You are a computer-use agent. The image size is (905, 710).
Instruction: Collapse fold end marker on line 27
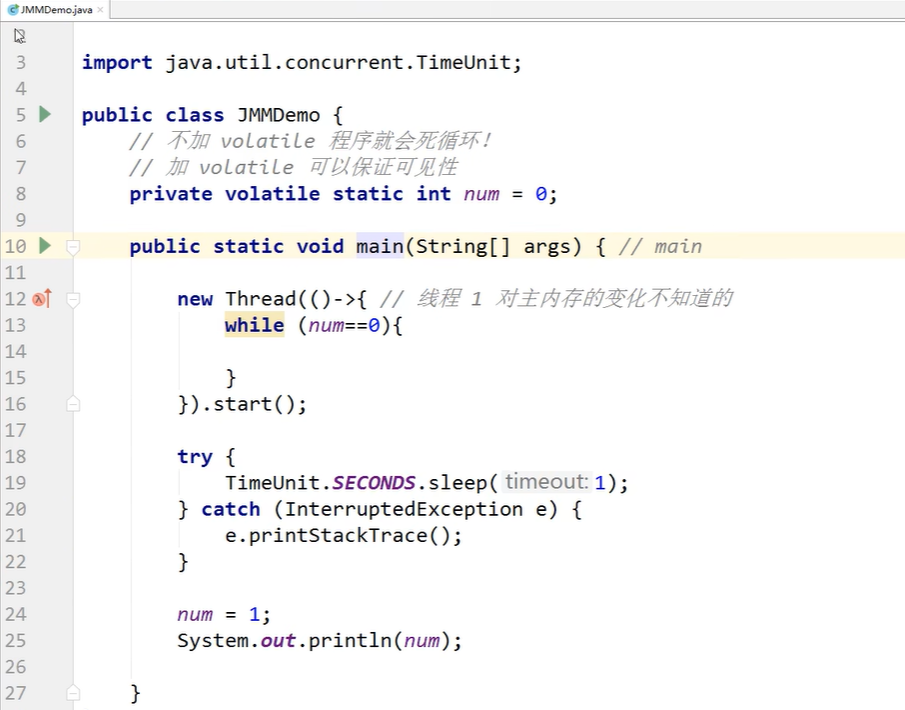(x=73, y=693)
